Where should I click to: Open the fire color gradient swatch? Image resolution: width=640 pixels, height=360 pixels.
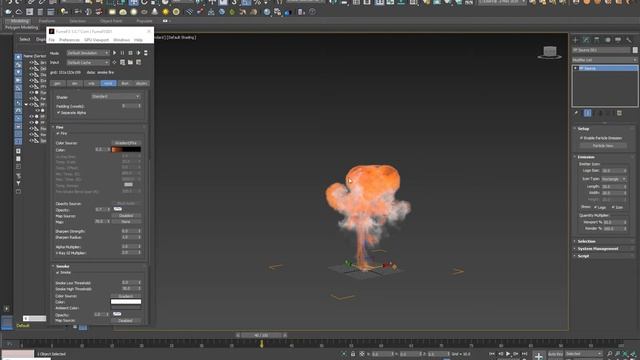click(x=126, y=150)
